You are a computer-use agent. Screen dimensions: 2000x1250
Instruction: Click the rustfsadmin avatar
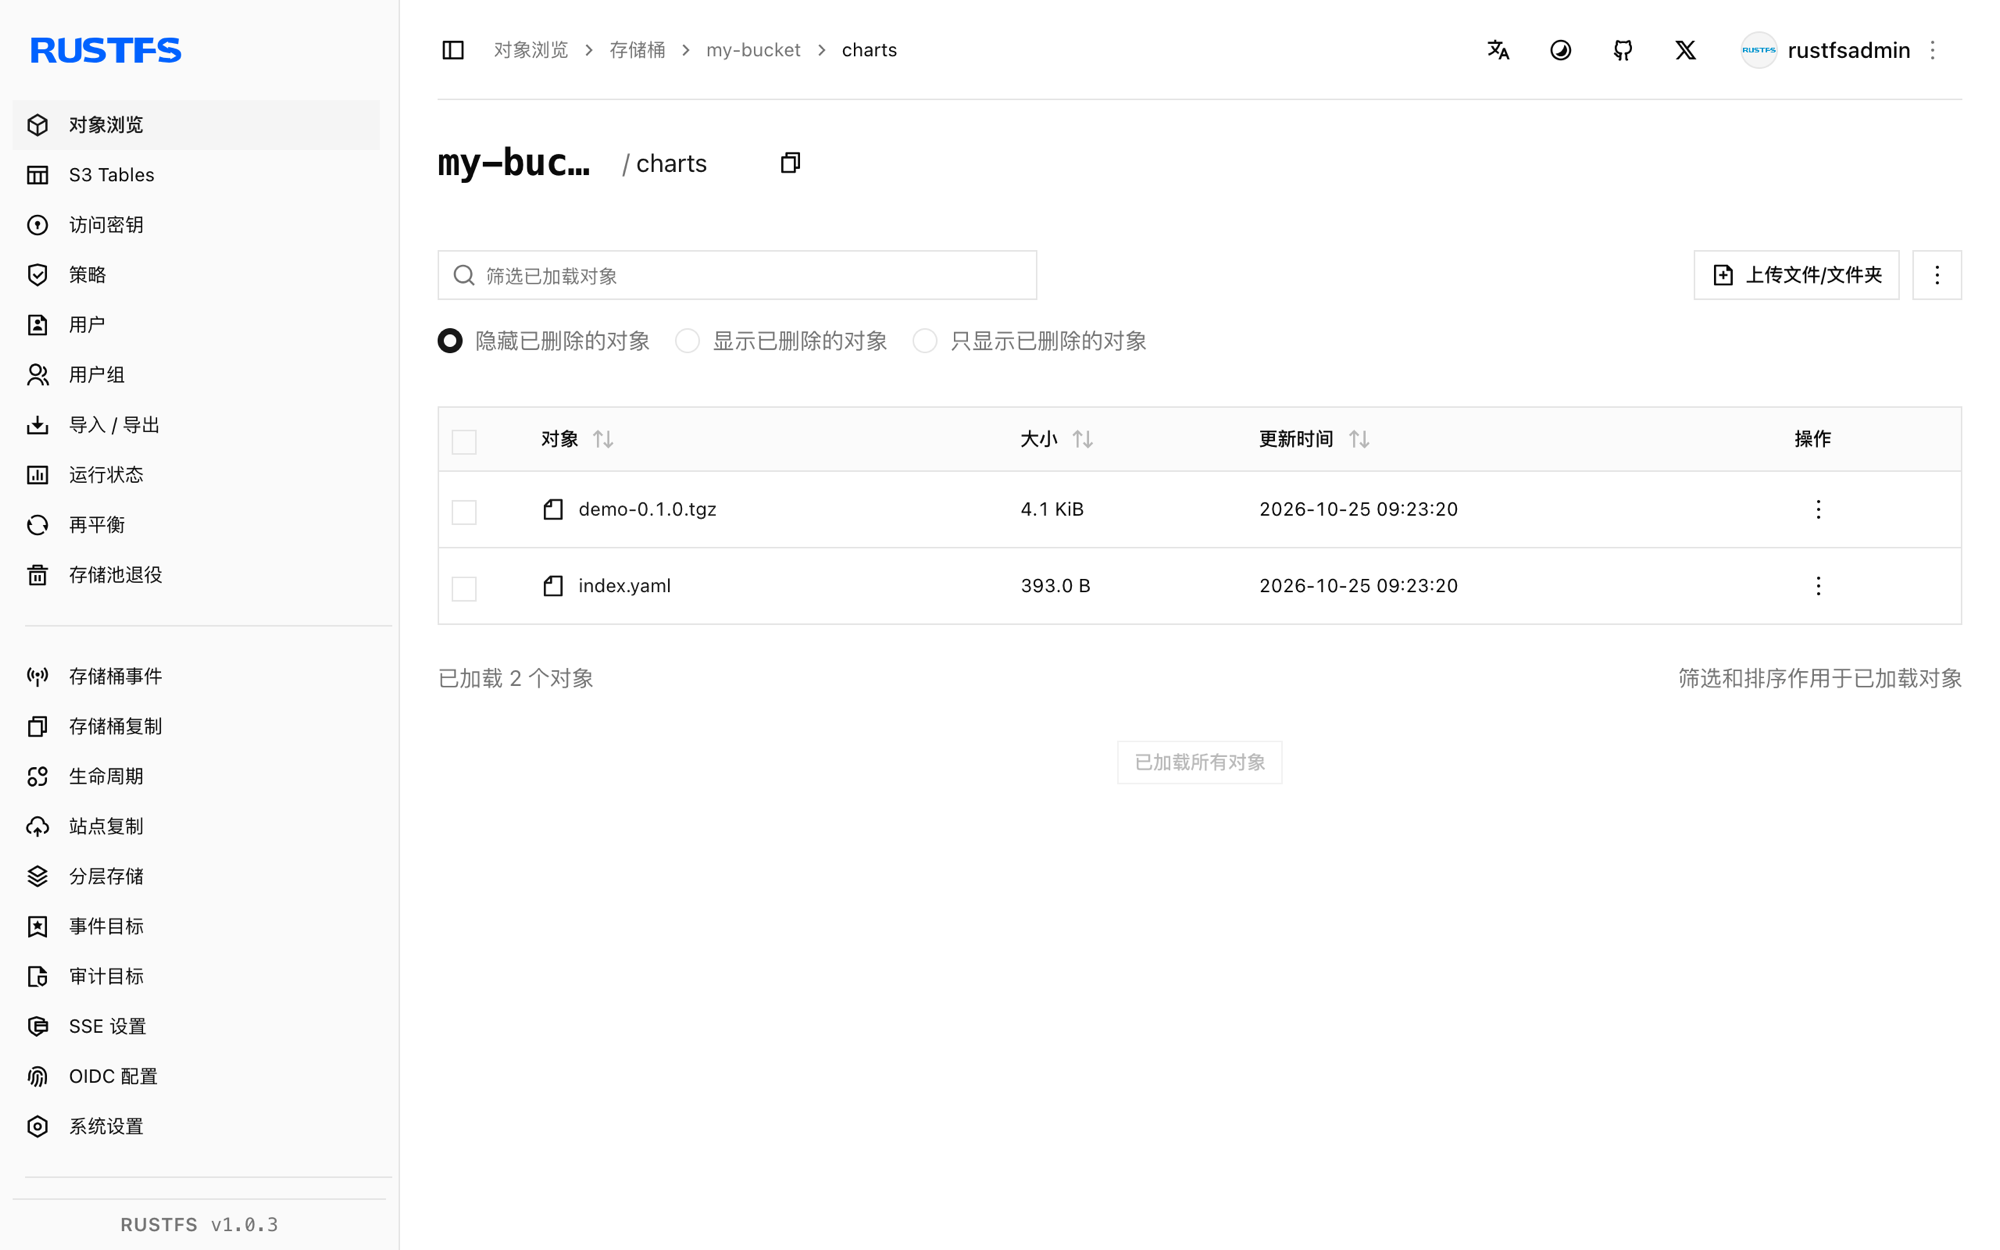click(x=1758, y=50)
